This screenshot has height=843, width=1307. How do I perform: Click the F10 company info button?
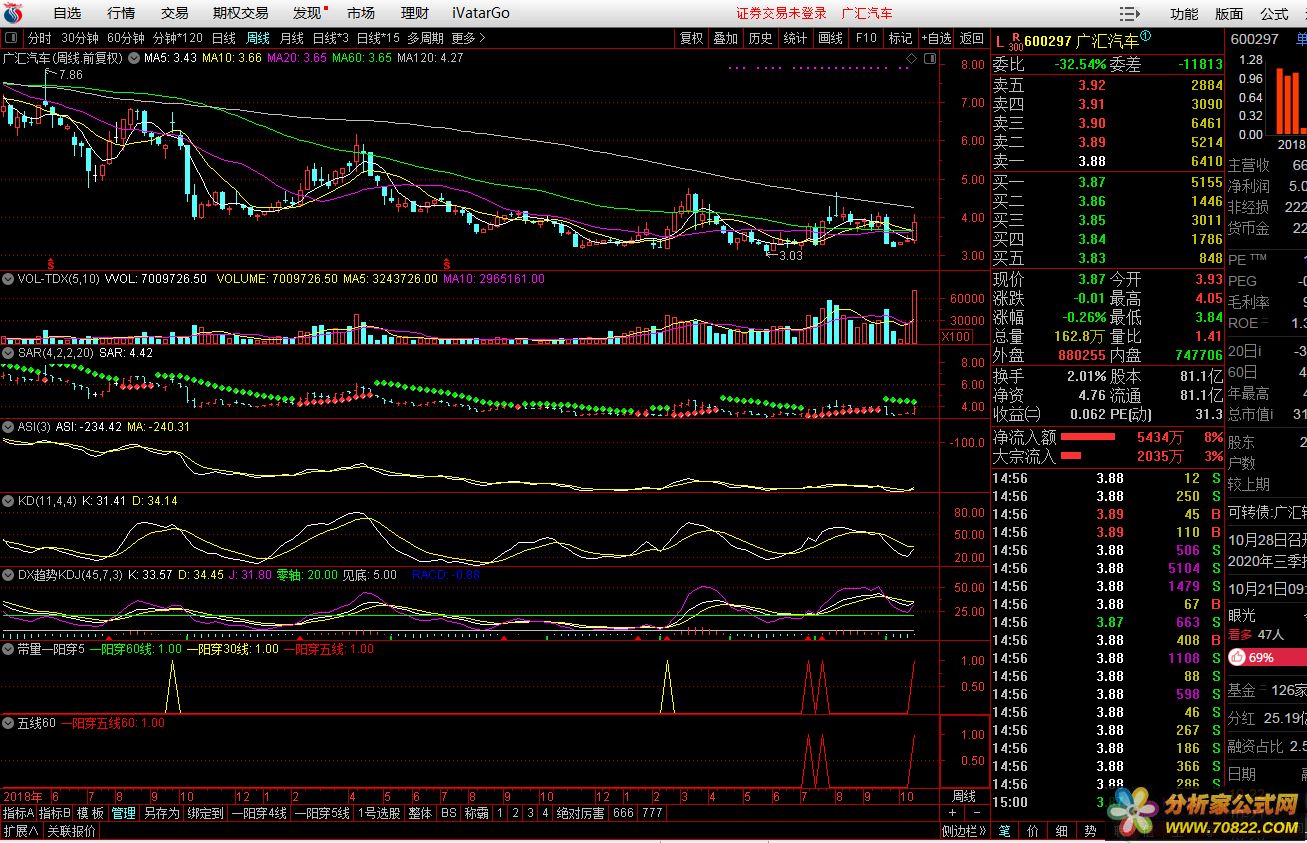point(866,38)
